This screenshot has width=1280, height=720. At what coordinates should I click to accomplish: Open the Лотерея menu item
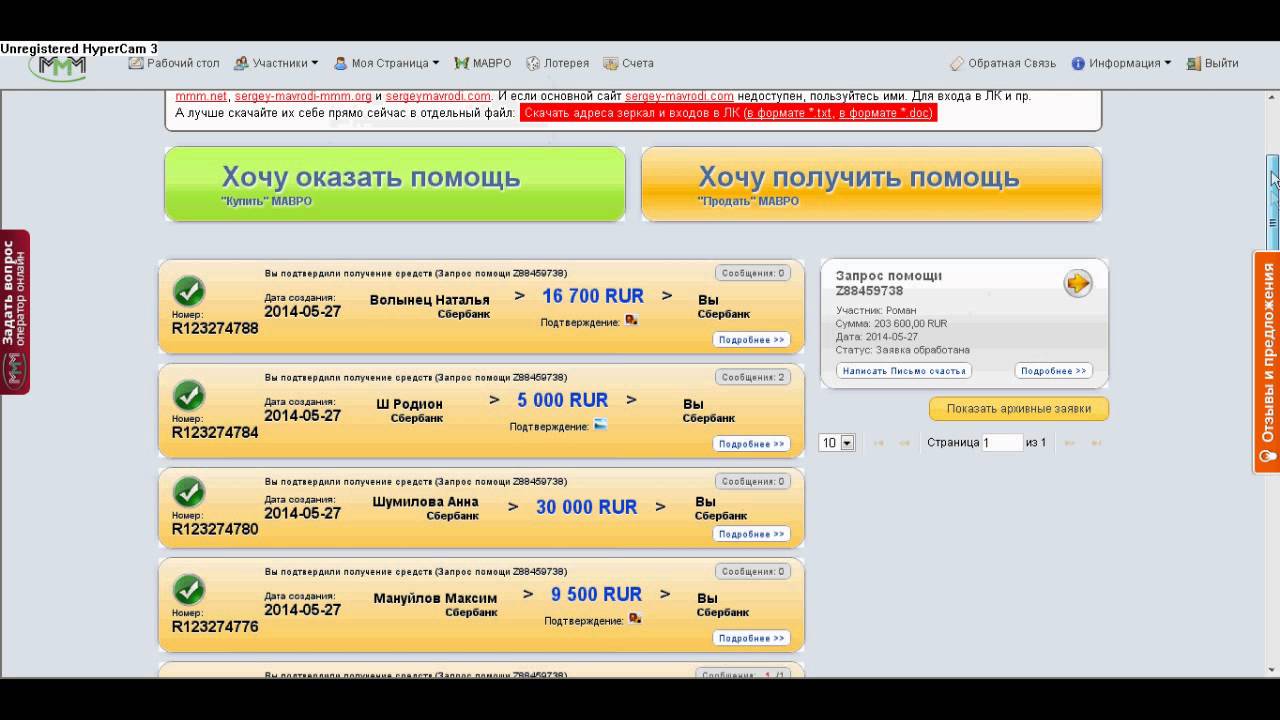(558, 63)
